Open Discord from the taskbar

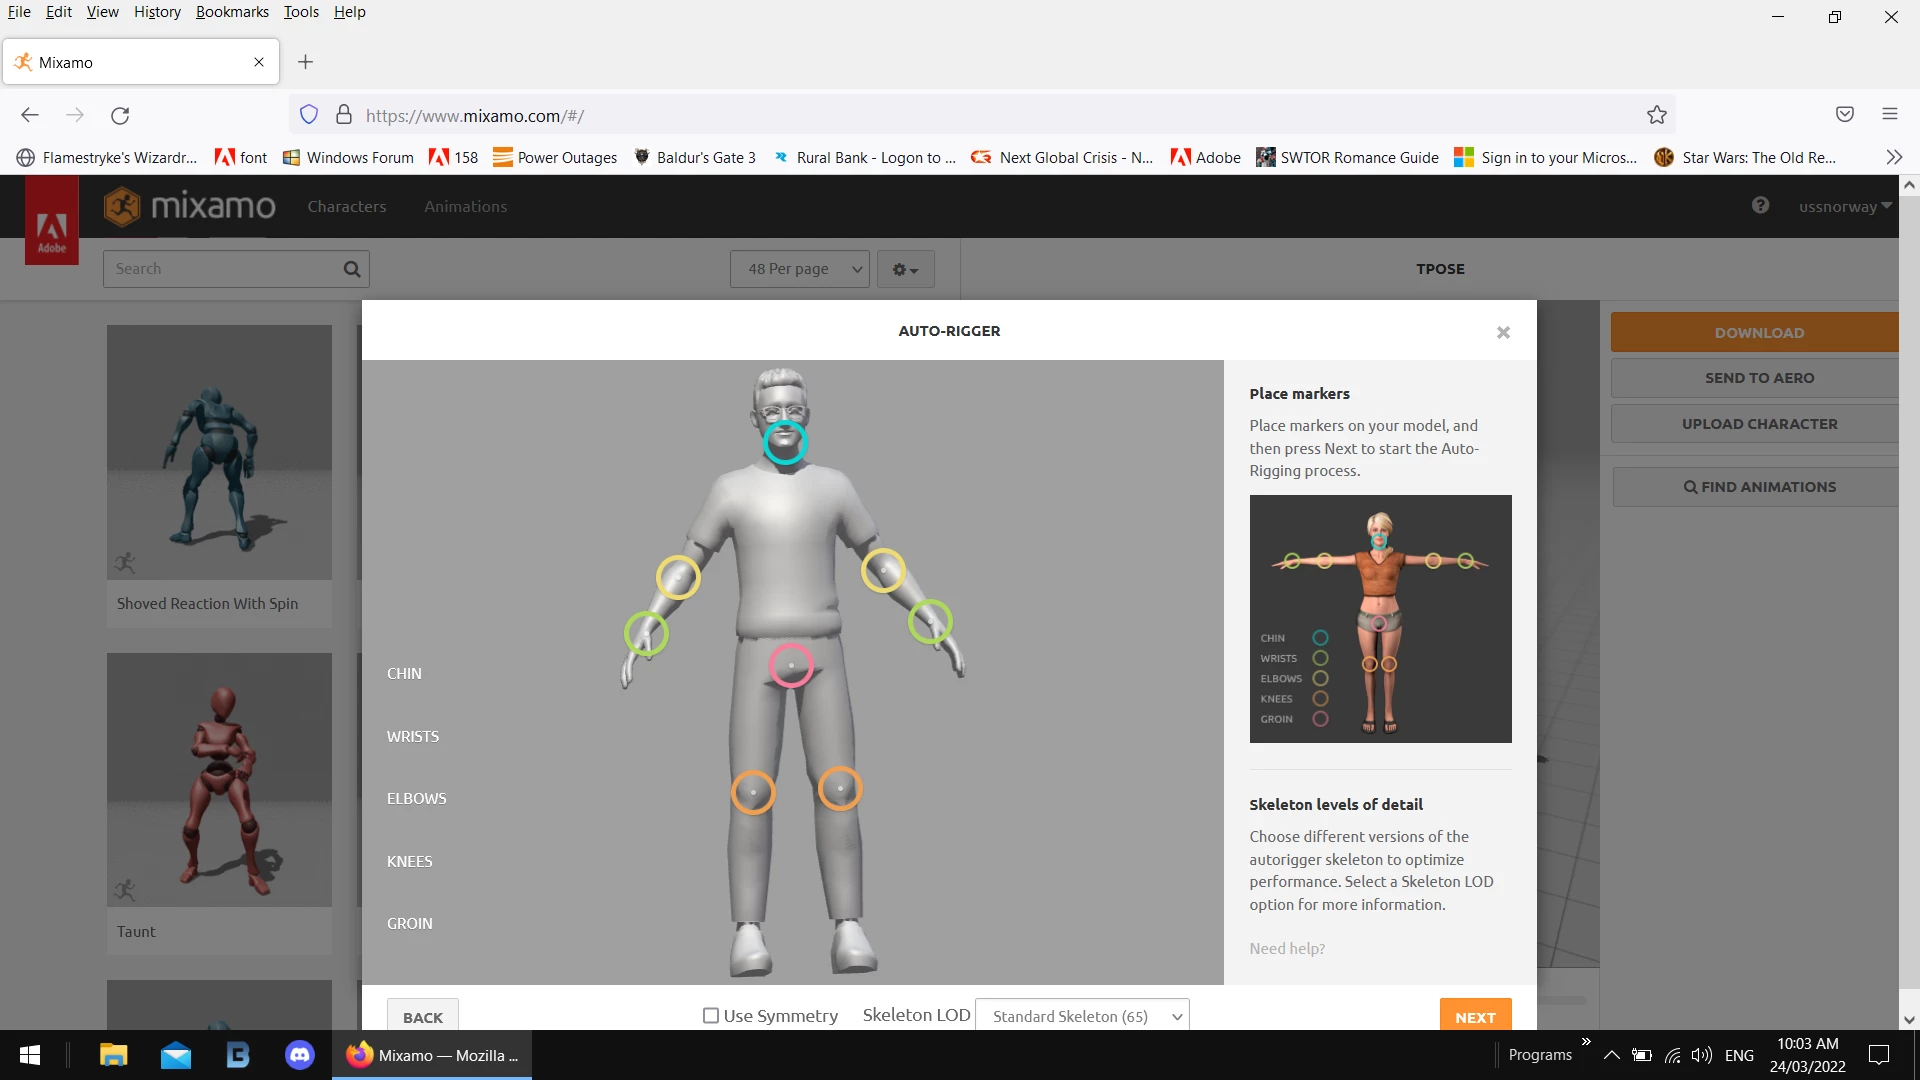tap(299, 1055)
